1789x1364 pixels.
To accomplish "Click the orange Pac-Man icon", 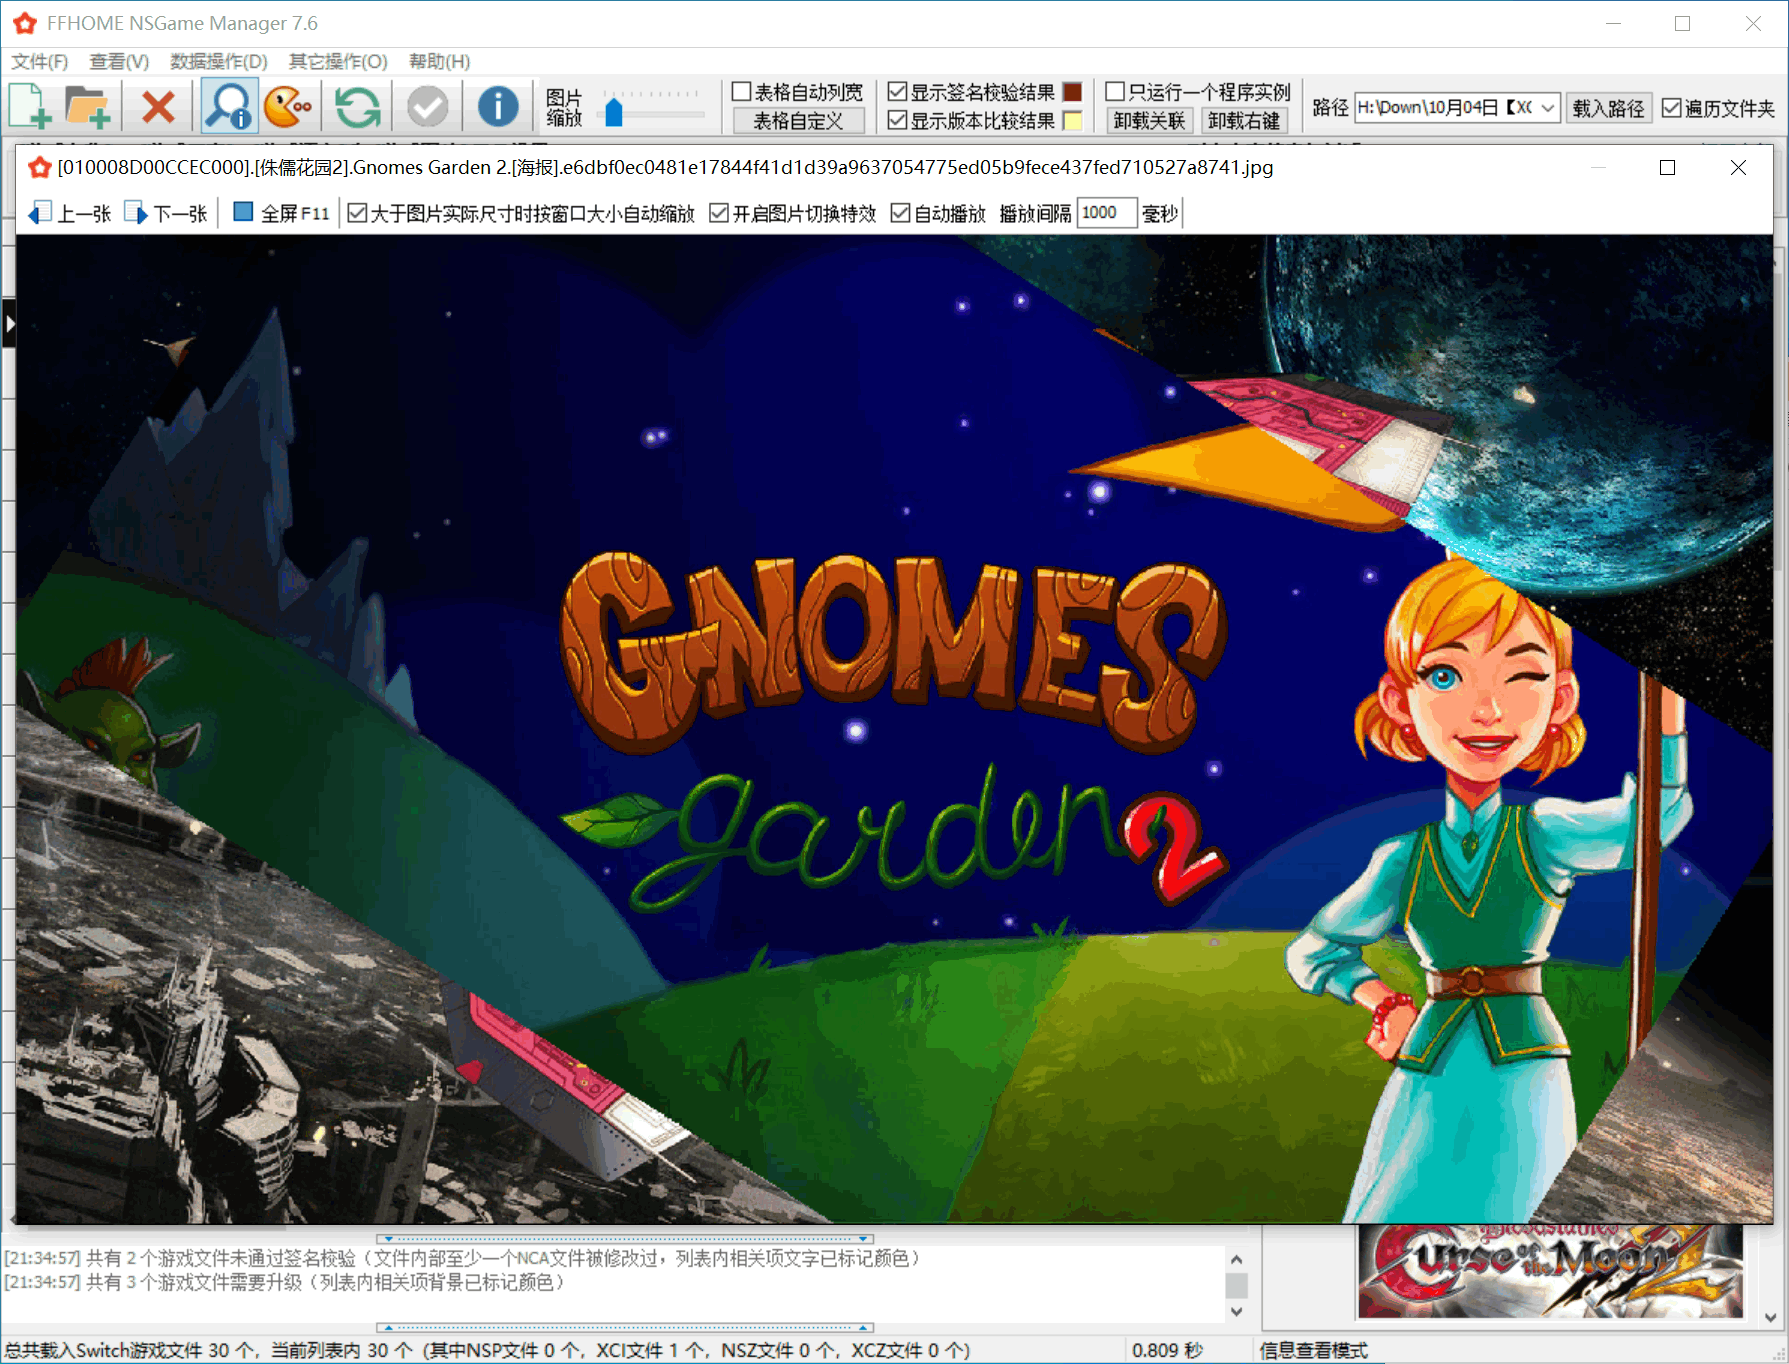I will (288, 106).
